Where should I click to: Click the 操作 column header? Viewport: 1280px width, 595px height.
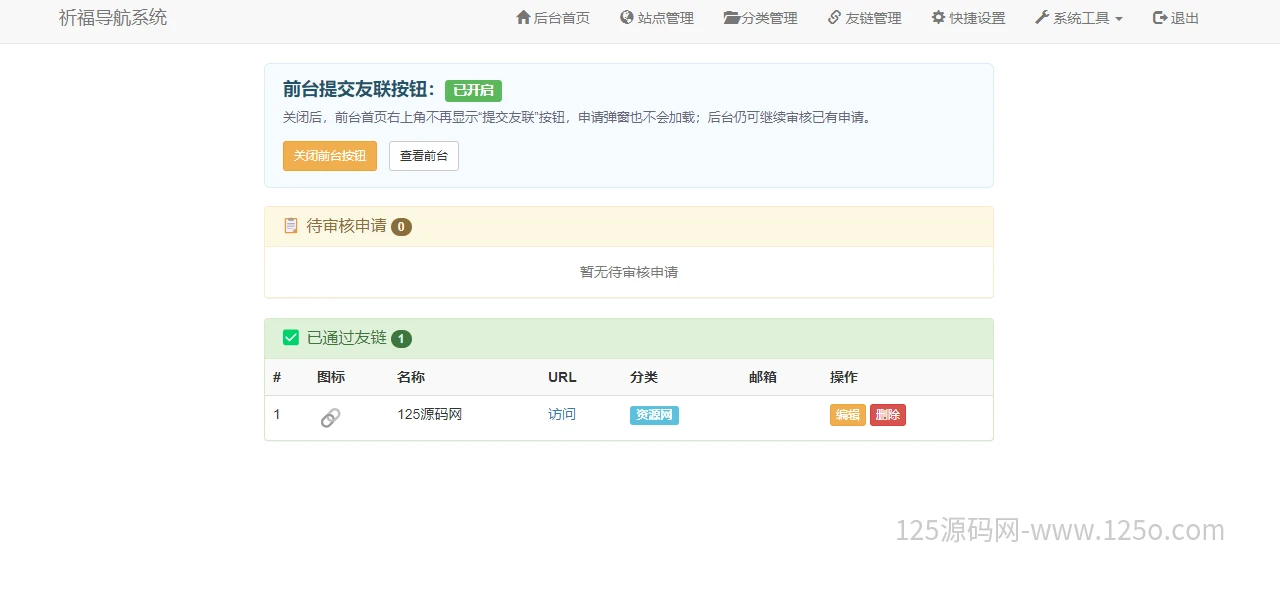coord(844,377)
